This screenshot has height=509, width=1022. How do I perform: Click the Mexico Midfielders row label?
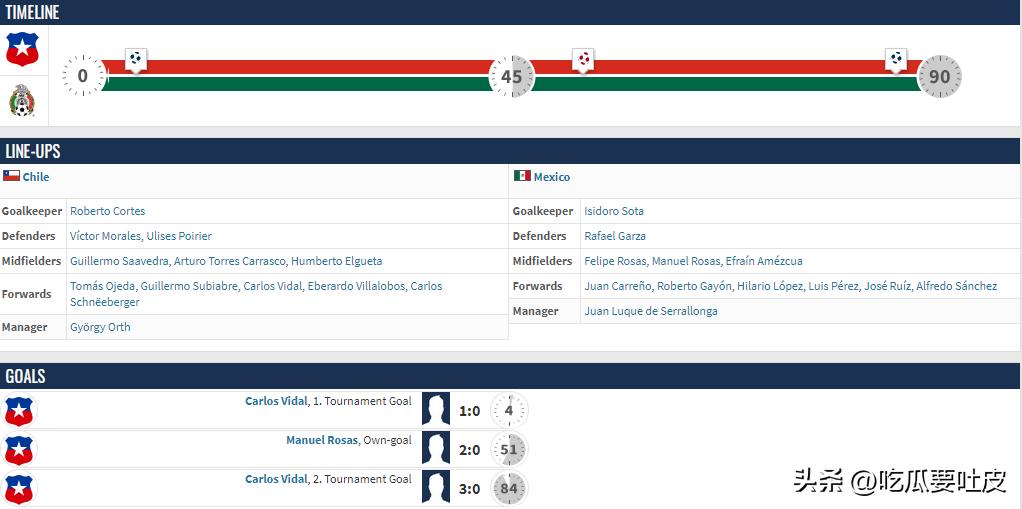(x=542, y=261)
